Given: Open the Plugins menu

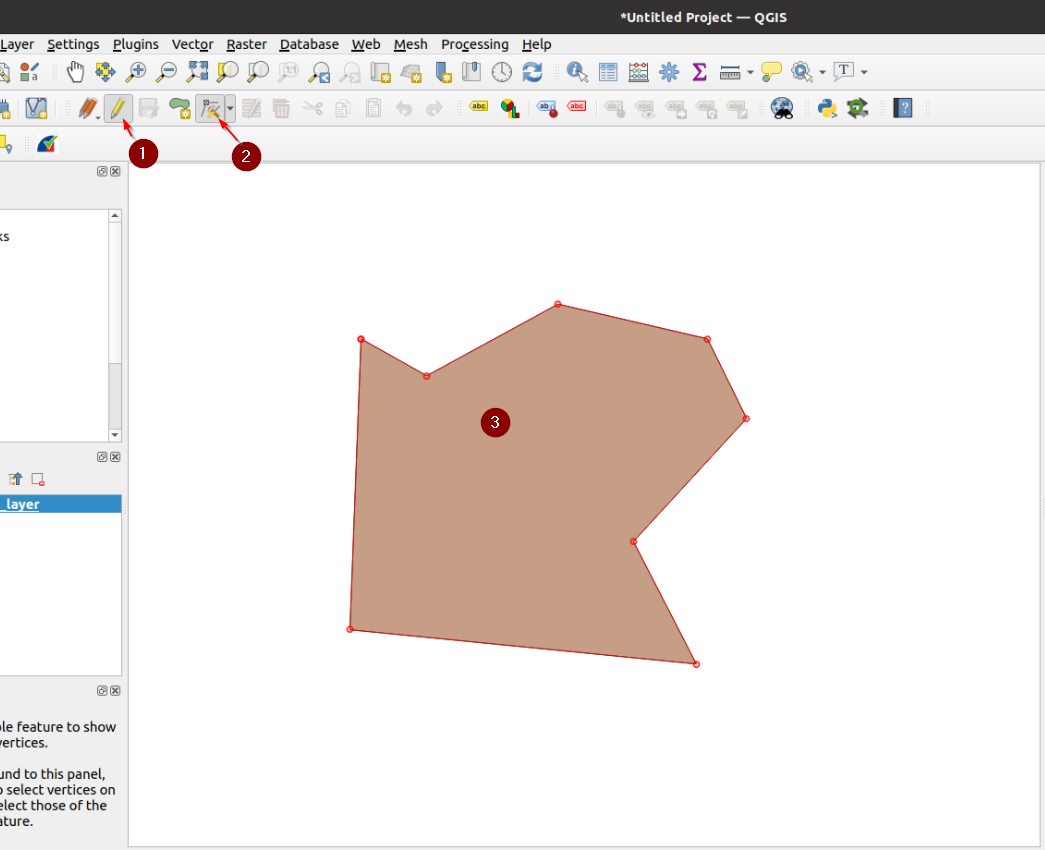Looking at the screenshot, I should pyautogui.click(x=135, y=44).
